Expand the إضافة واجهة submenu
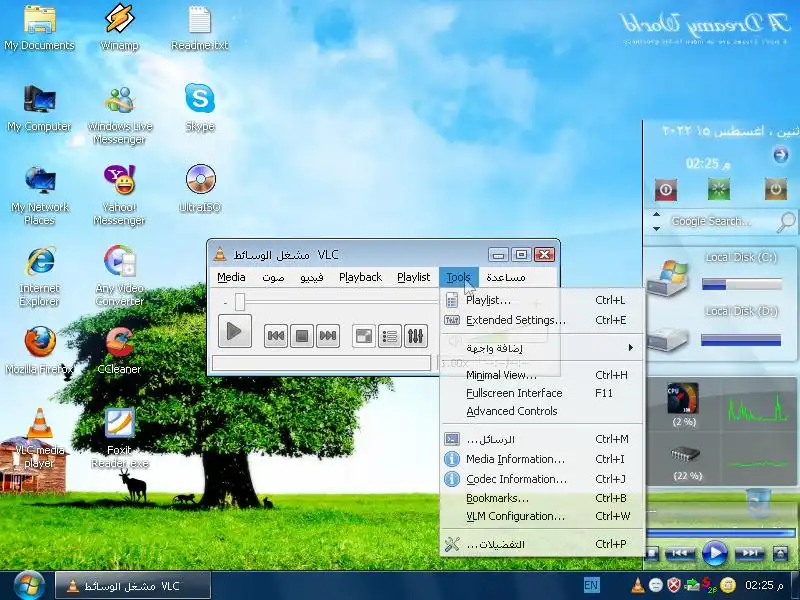 [542, 348]
